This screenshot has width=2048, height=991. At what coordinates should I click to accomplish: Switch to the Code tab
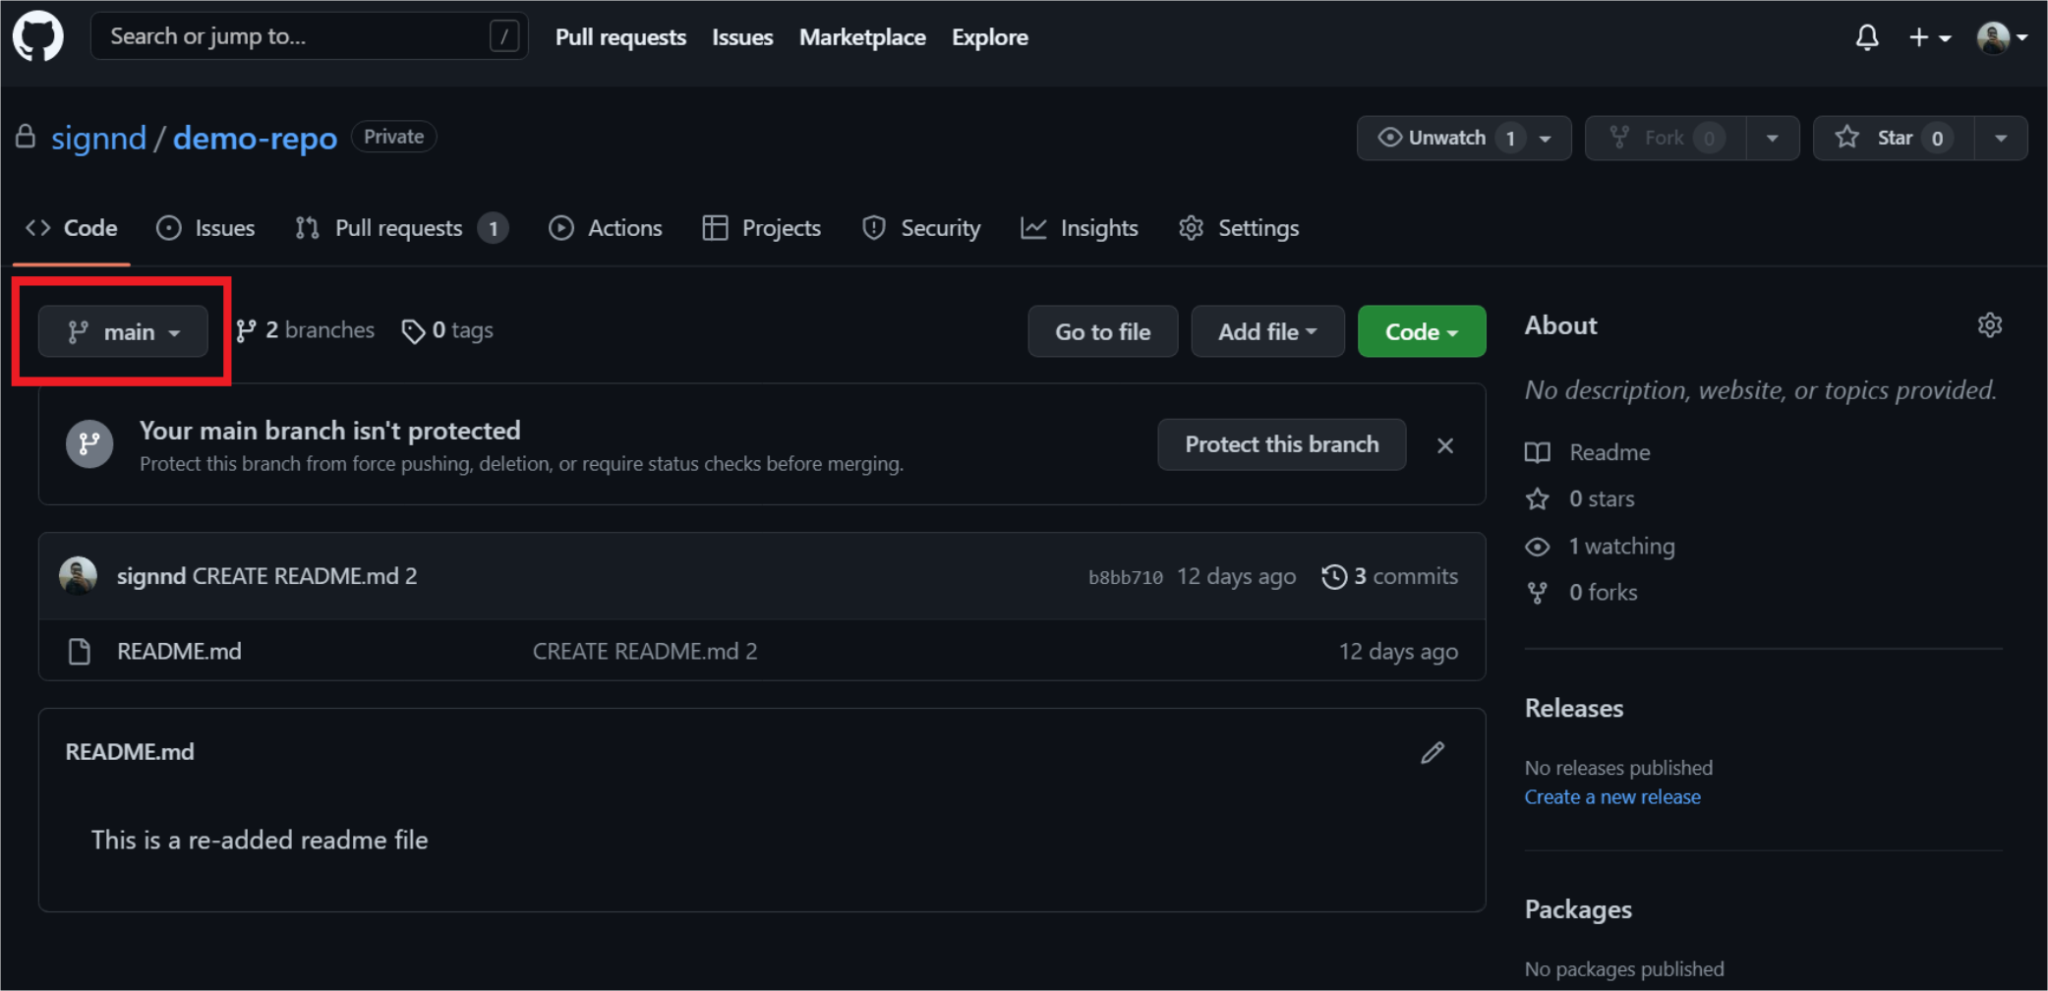[71, 228]
